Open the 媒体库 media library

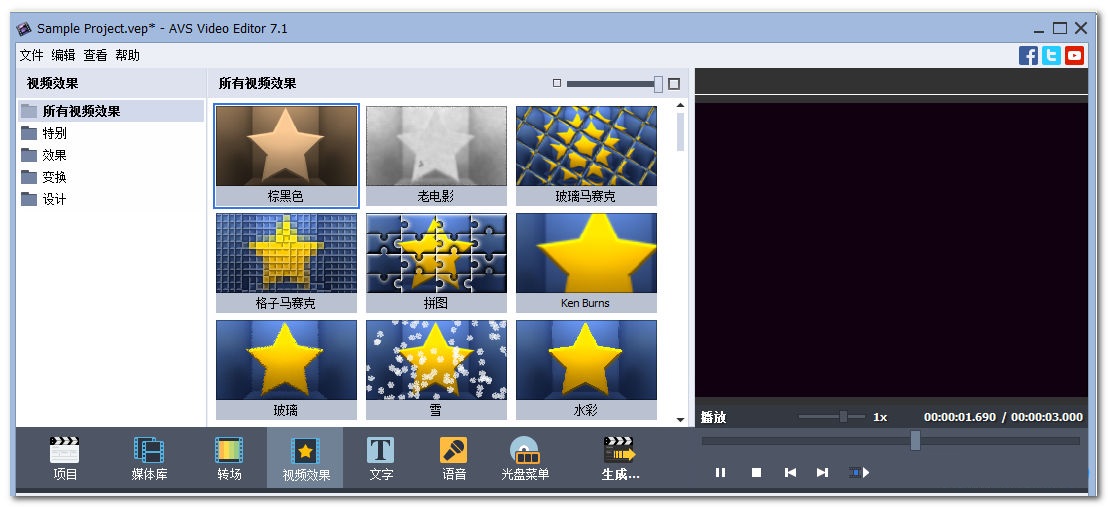tap(149, 458)
